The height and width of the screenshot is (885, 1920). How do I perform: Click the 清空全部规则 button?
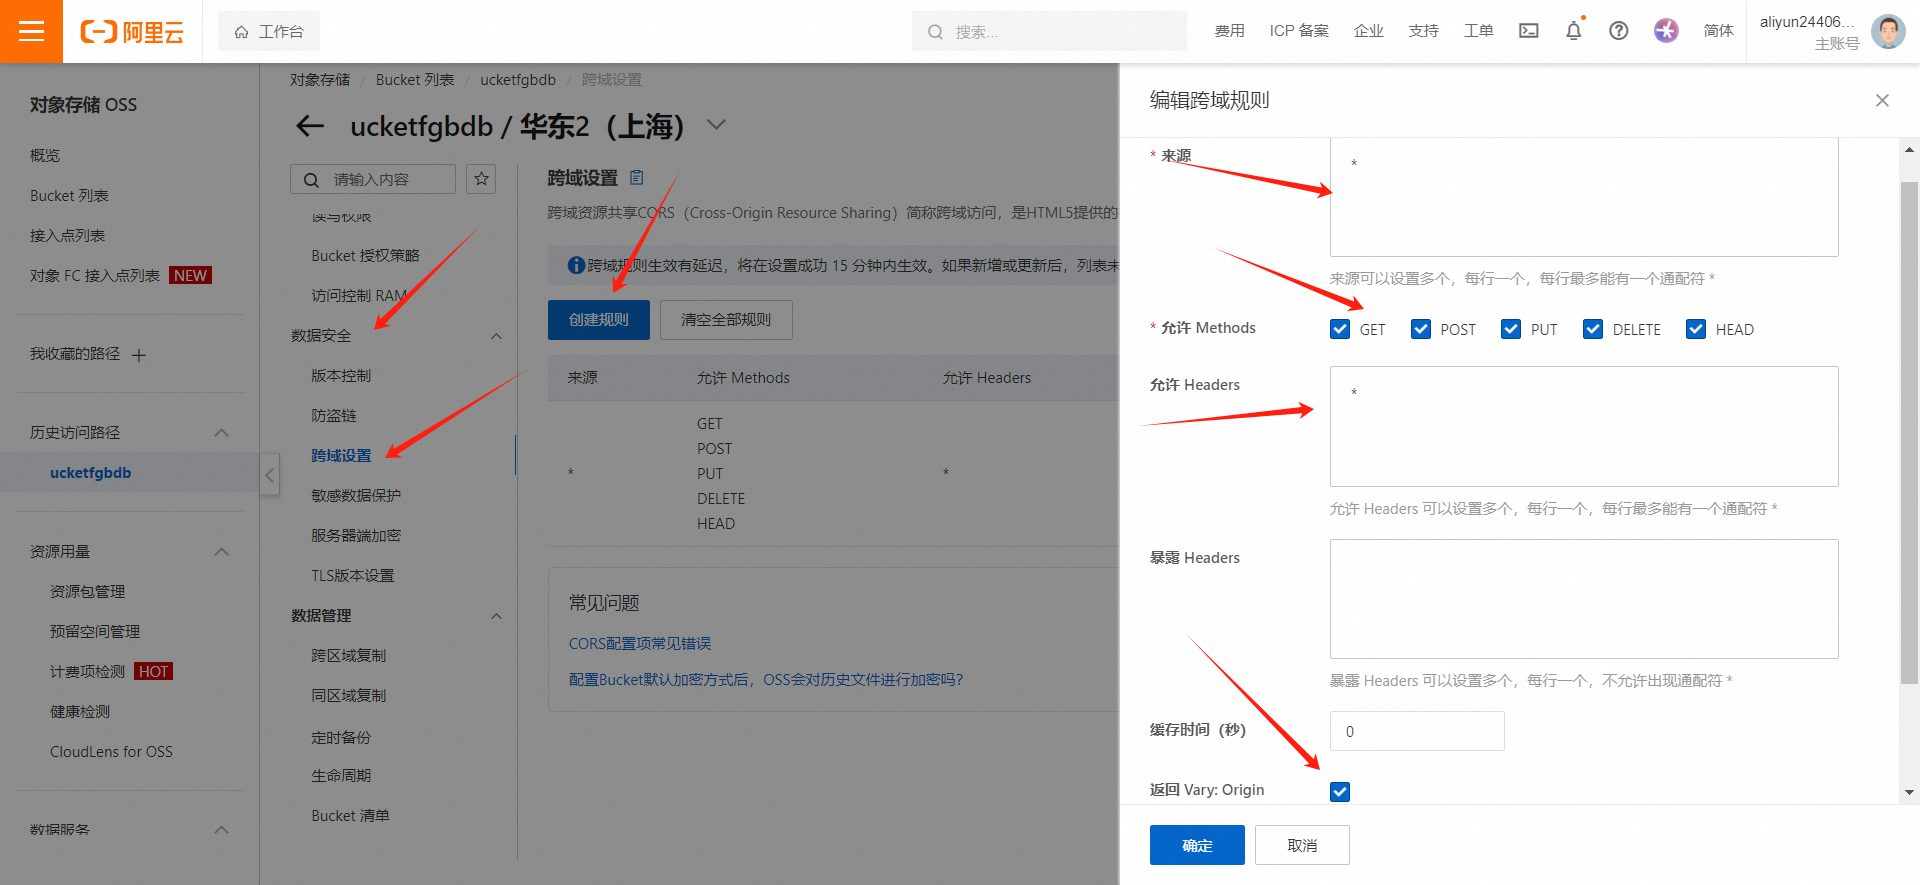[x=726, y=320]
